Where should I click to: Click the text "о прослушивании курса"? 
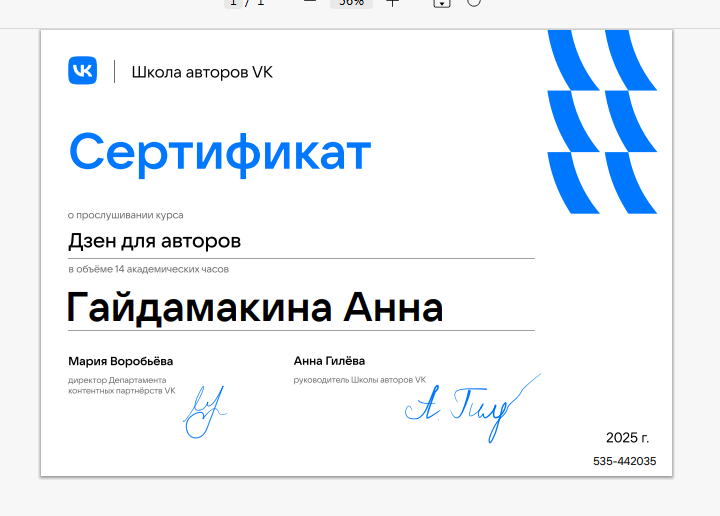click(x=126, y=215)
